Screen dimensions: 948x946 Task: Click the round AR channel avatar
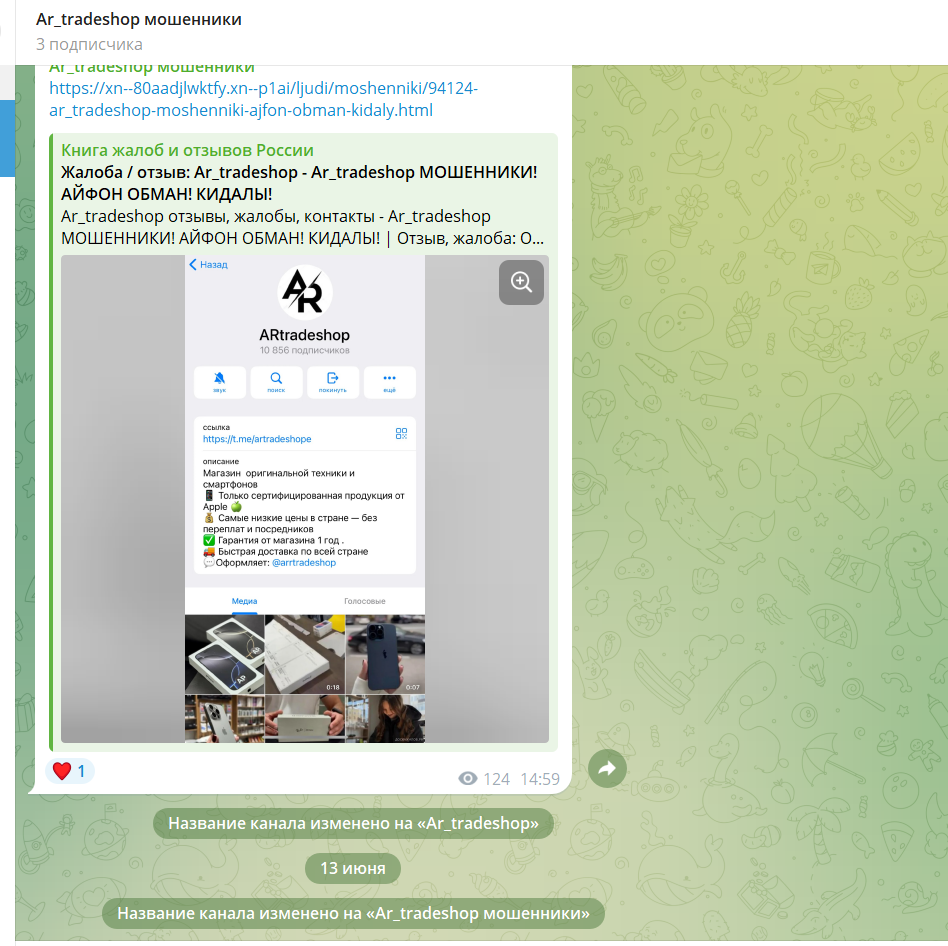304,292
